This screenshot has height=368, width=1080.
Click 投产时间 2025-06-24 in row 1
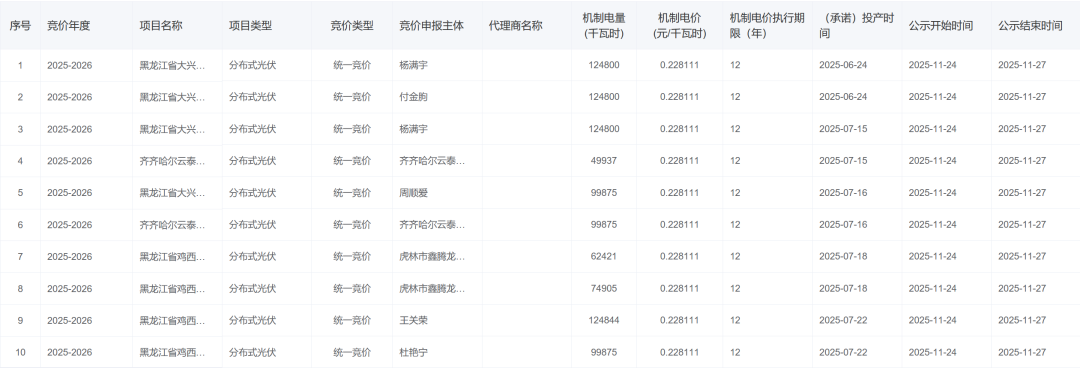coord(843,65)
